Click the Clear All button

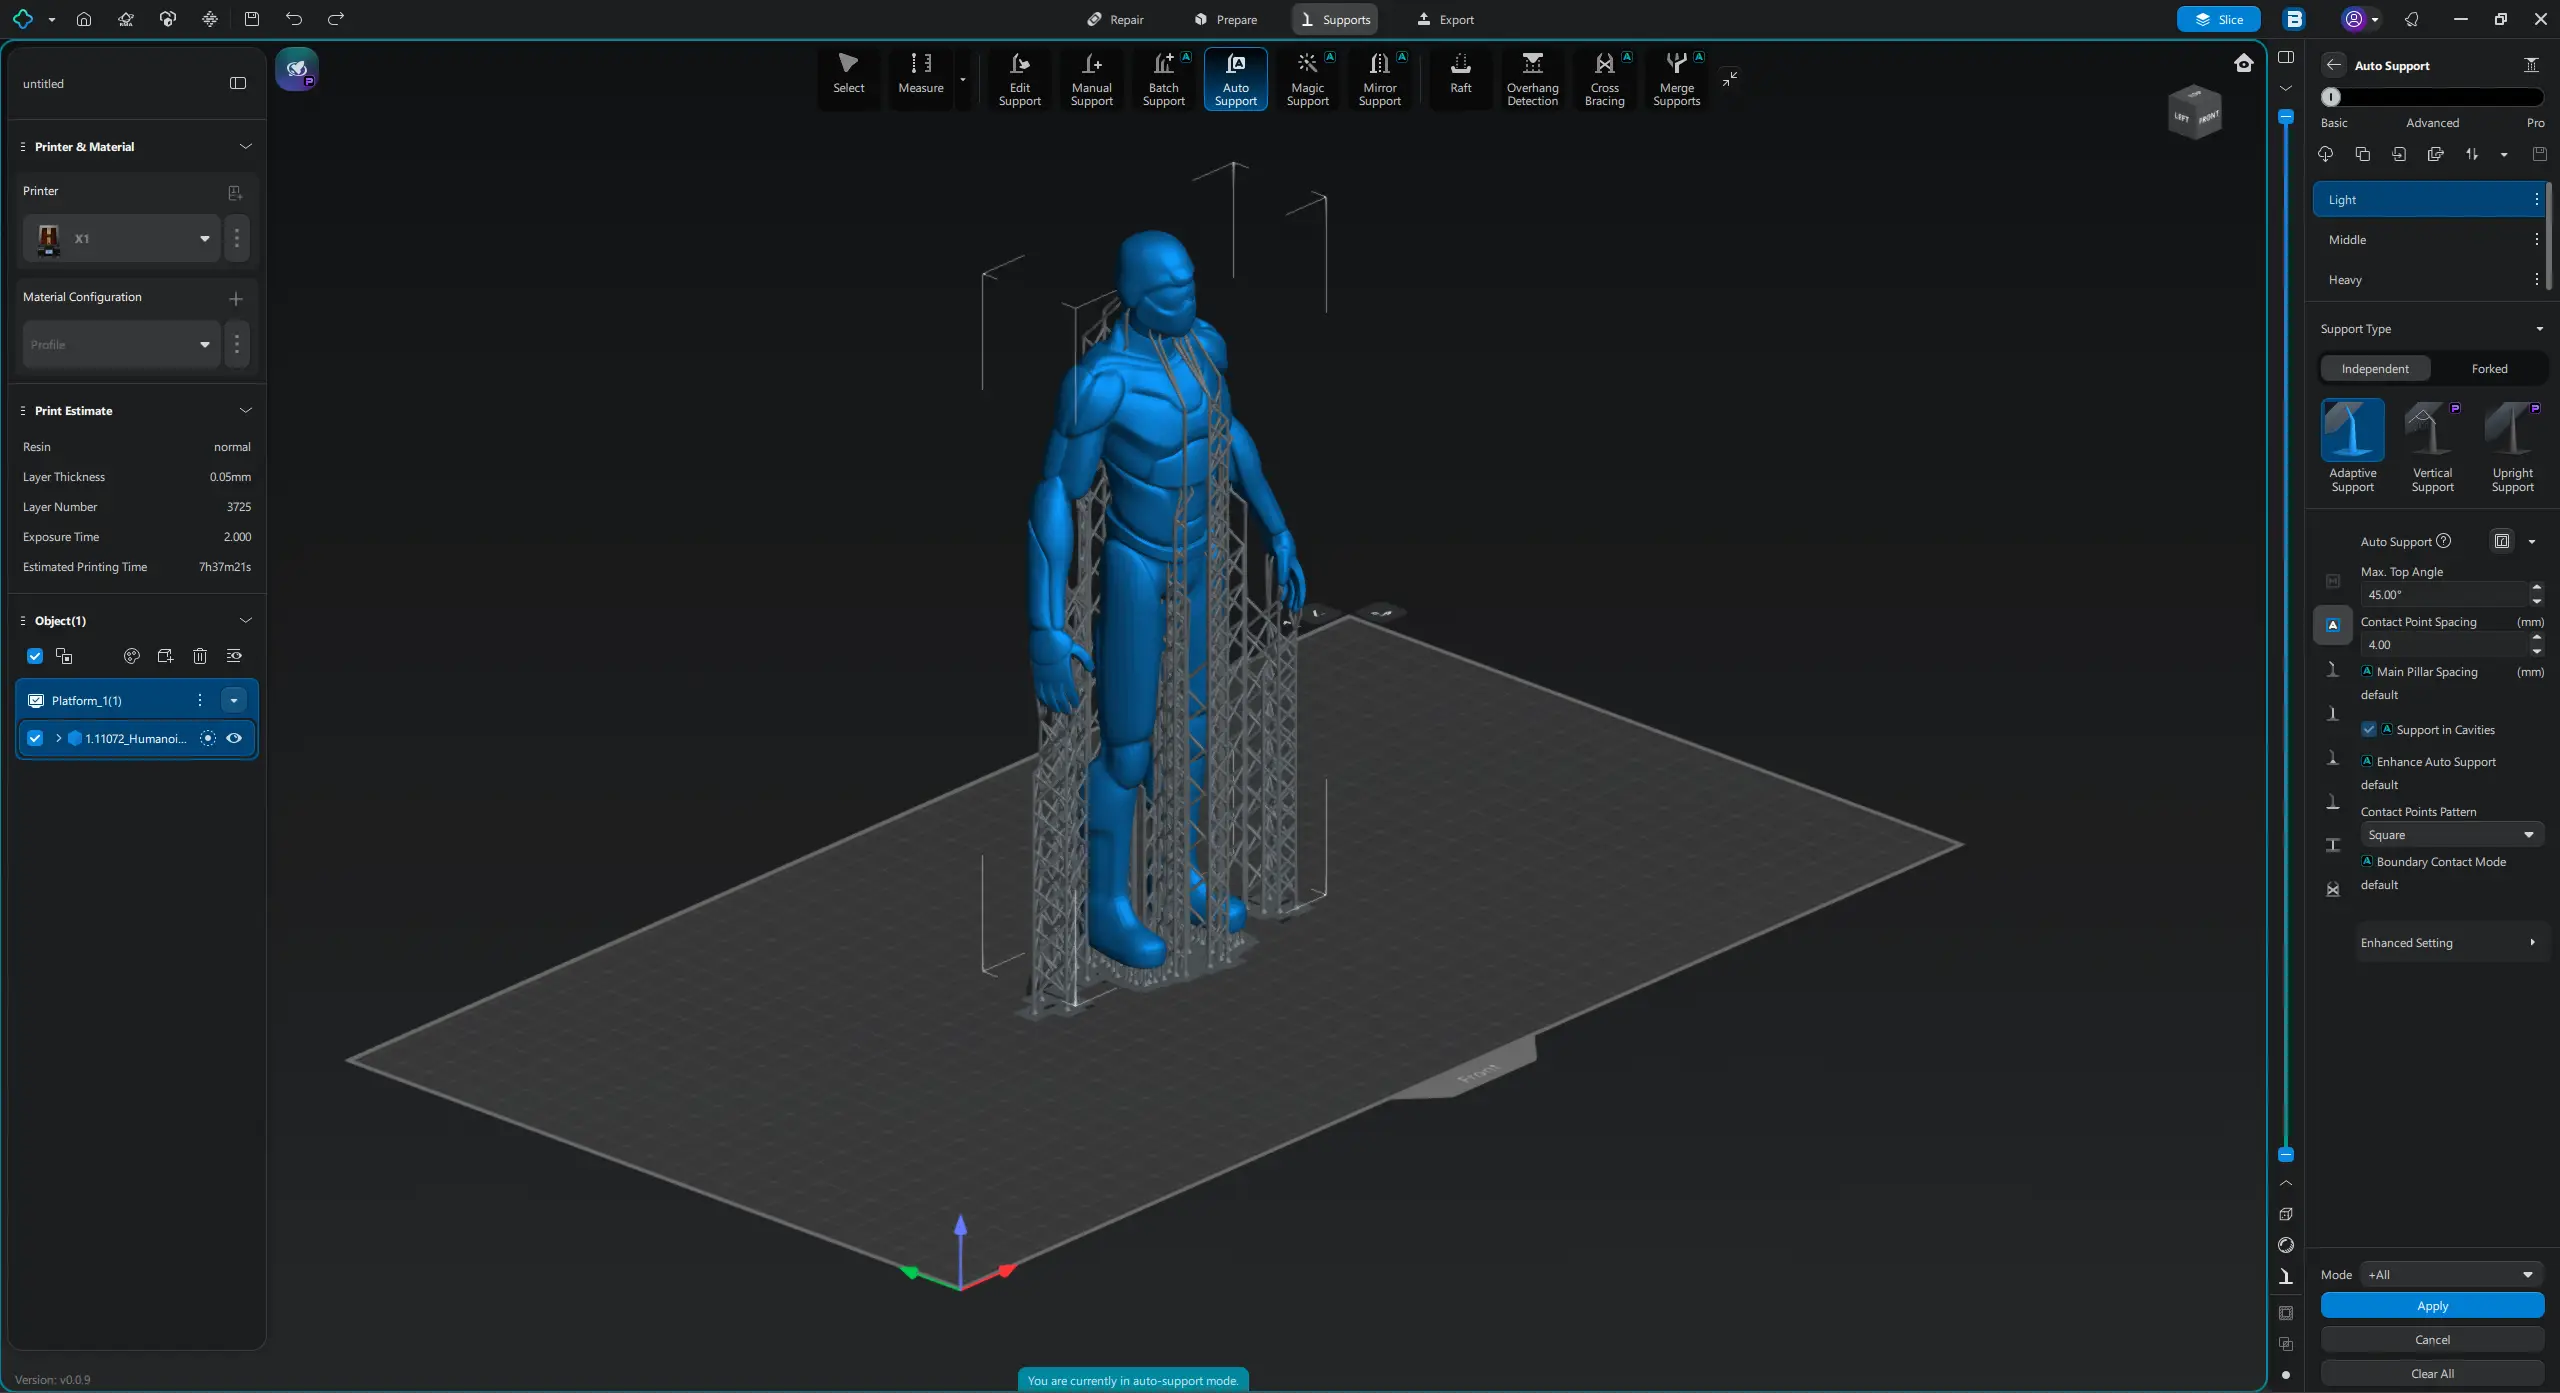(2432, 1374)
